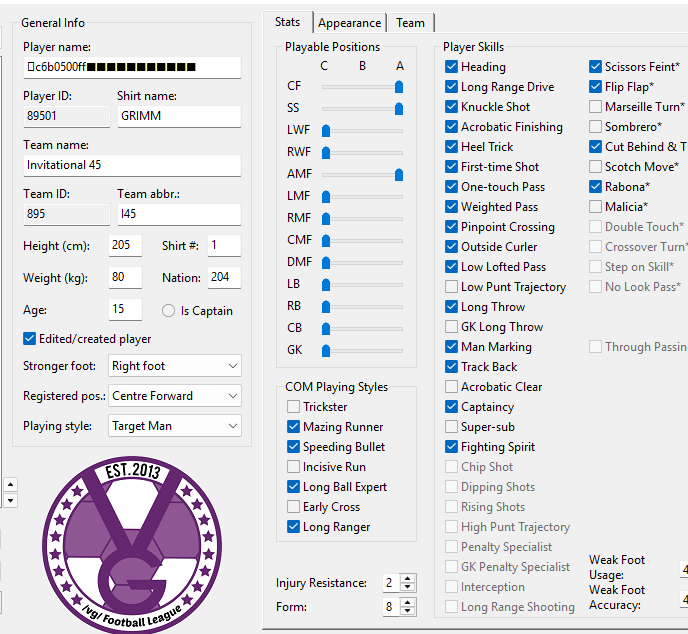
Task: Switch to the Team tab
Action: 410,23
